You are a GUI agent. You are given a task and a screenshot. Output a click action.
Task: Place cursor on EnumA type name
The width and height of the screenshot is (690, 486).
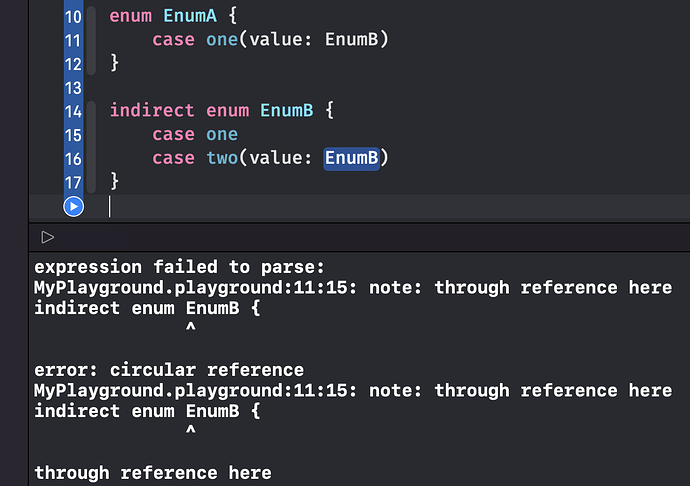pyautogui.click(x=190, y=16)
